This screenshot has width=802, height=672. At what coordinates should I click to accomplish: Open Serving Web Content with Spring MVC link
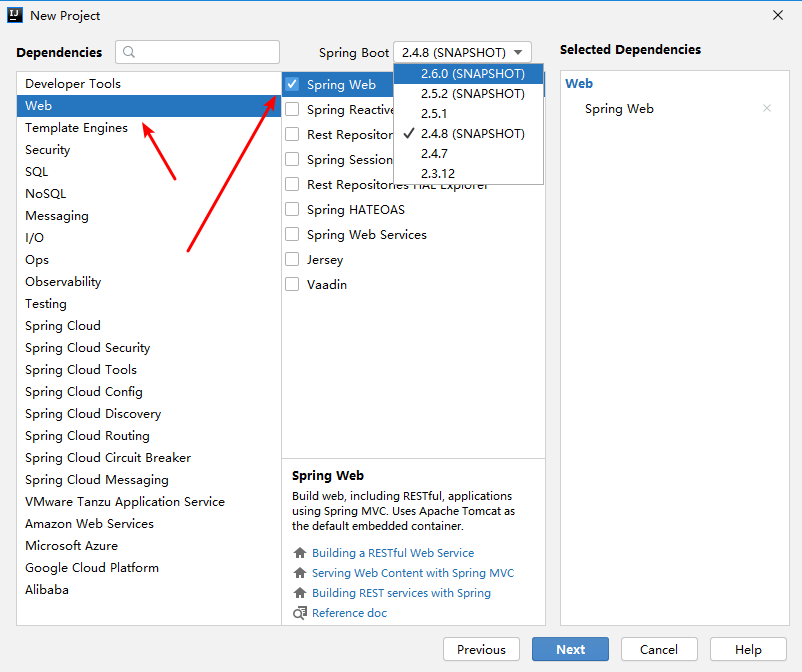tap(413, 573)
